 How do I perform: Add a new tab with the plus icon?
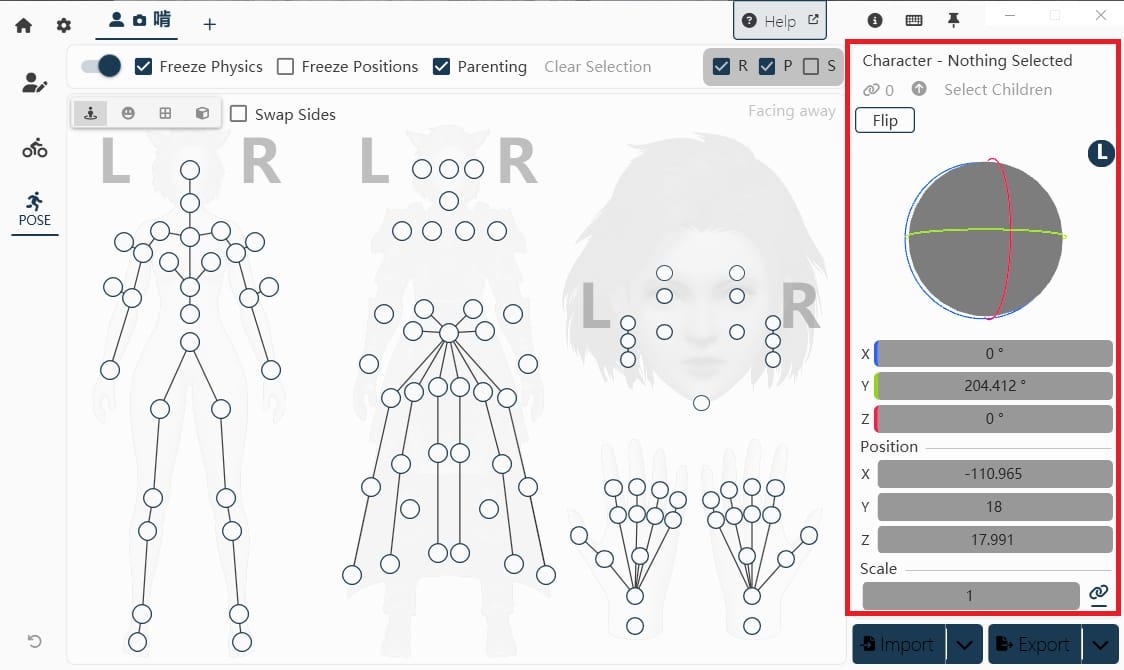point(209,24)
